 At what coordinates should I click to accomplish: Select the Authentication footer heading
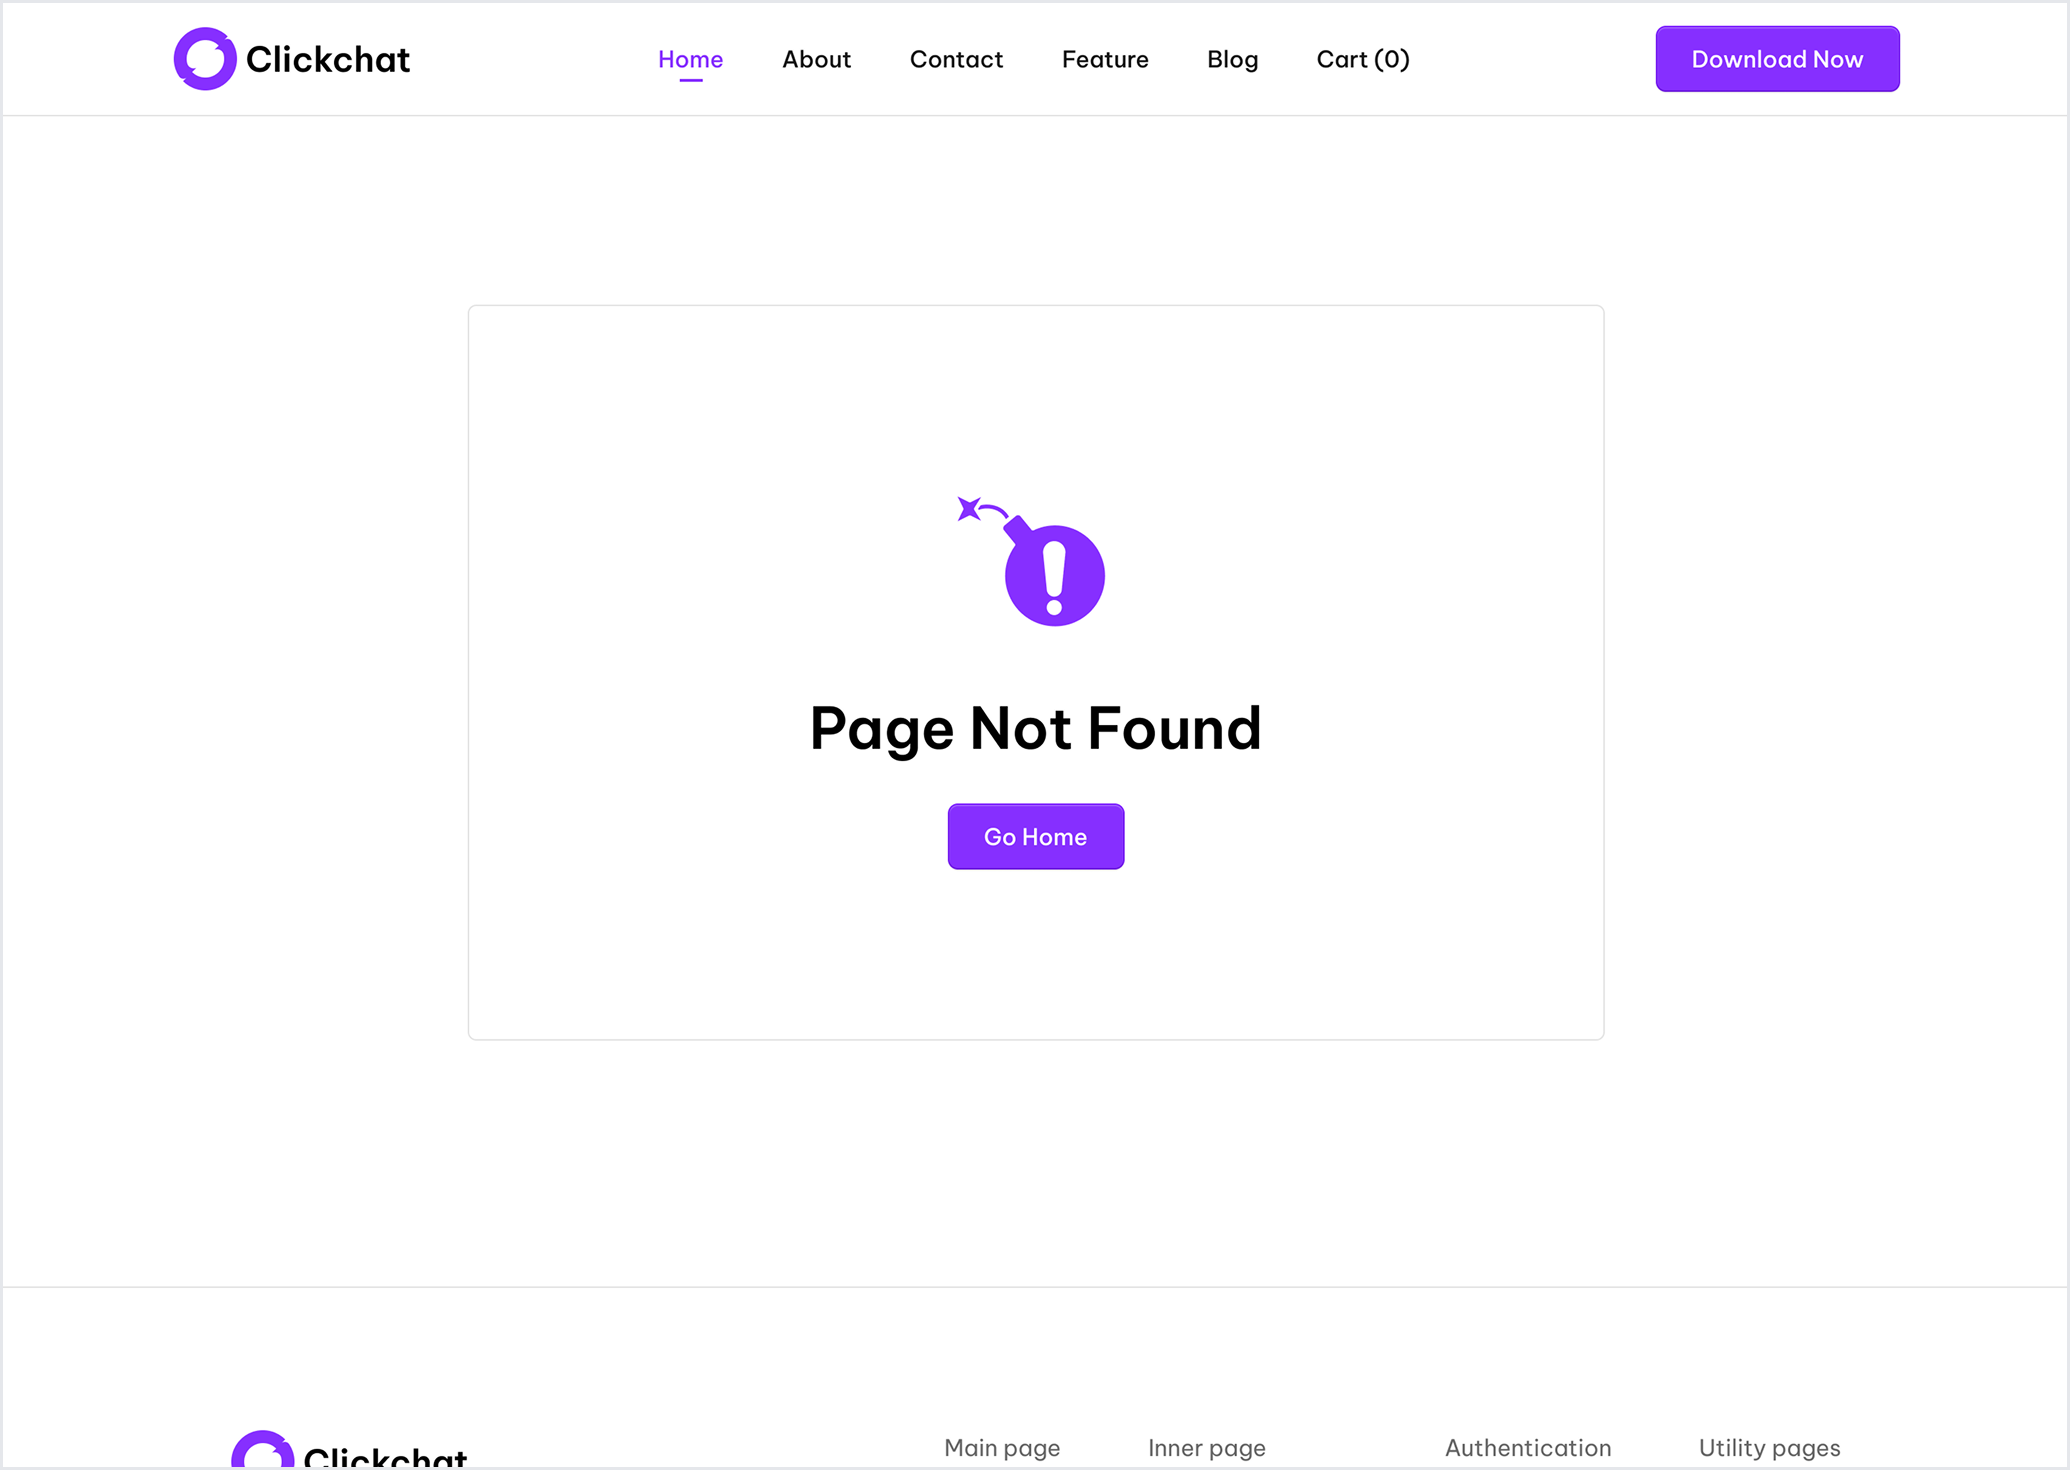point(1528,1448)
